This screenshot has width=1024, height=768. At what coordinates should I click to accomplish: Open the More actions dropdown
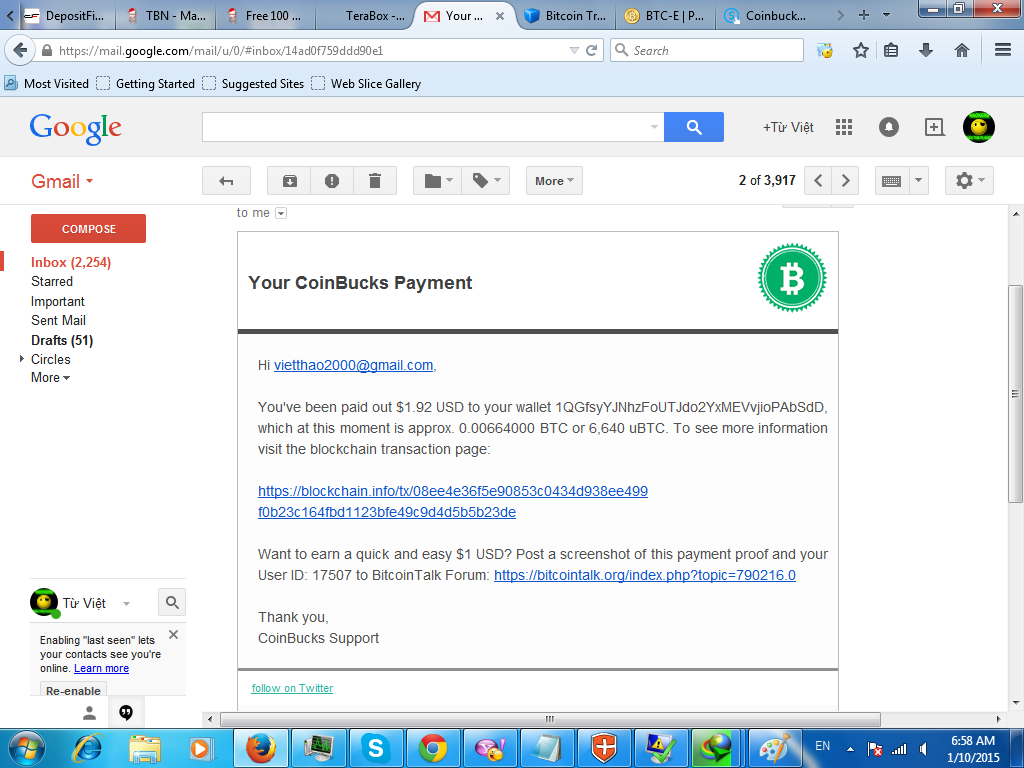[x=554, y=181]
